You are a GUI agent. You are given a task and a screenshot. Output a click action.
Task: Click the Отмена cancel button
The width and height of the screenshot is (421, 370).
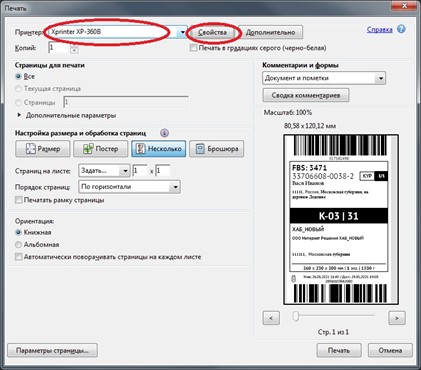coord(390,350)
